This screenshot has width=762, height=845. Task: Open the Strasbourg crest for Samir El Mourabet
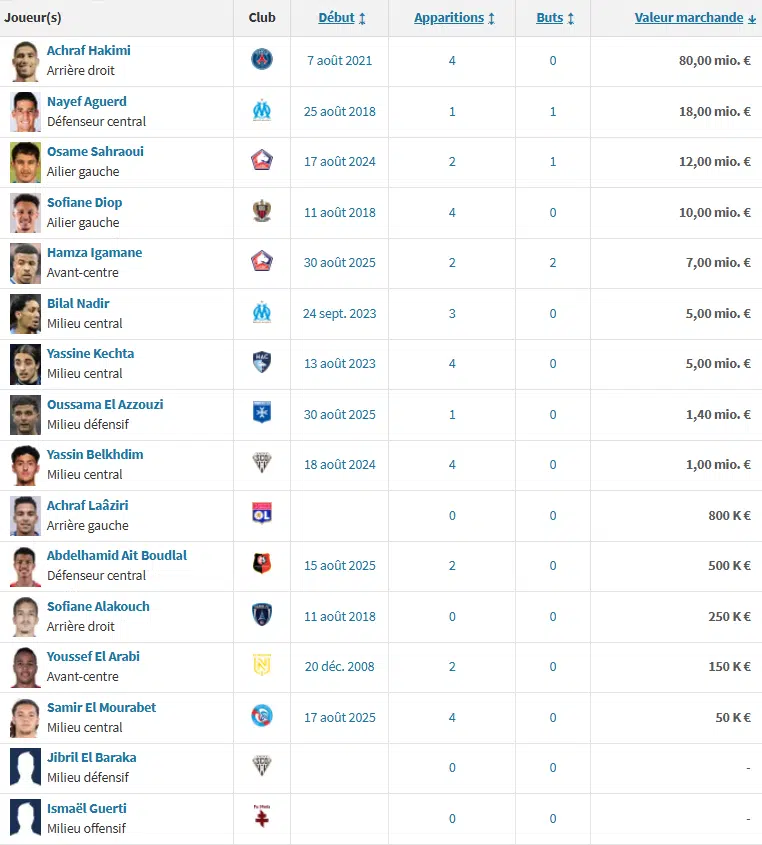point(262,717)
